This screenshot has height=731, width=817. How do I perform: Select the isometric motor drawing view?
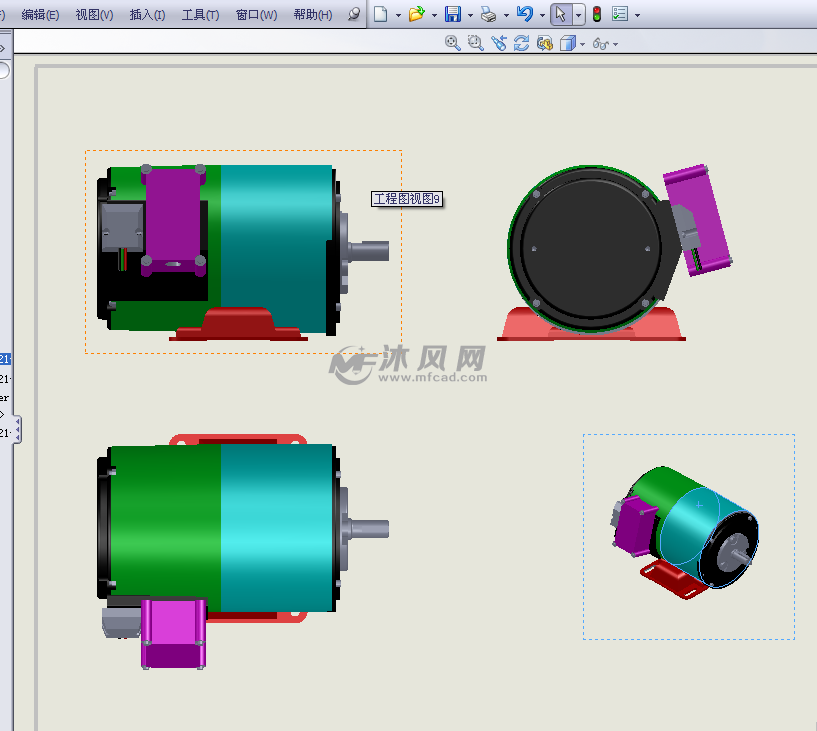click(688, 536)
